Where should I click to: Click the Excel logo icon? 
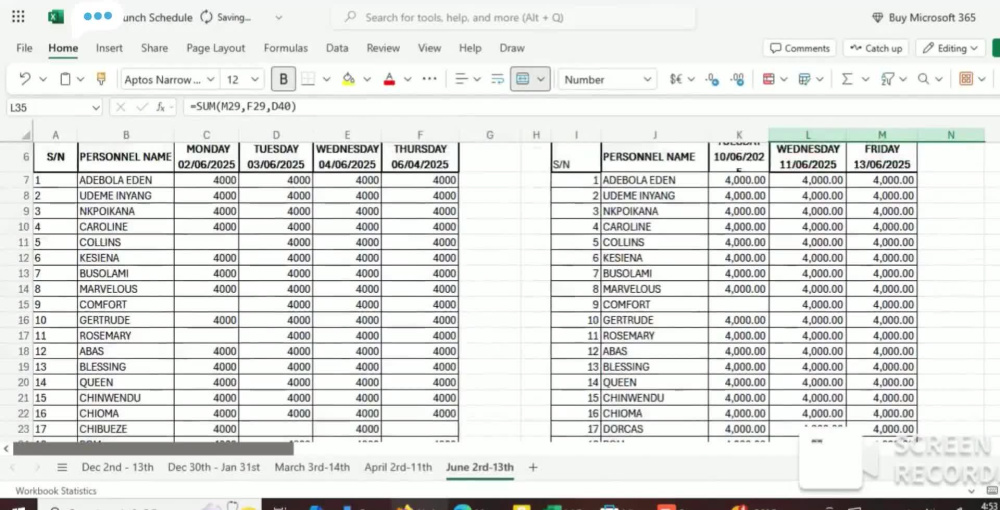[56, 17]
